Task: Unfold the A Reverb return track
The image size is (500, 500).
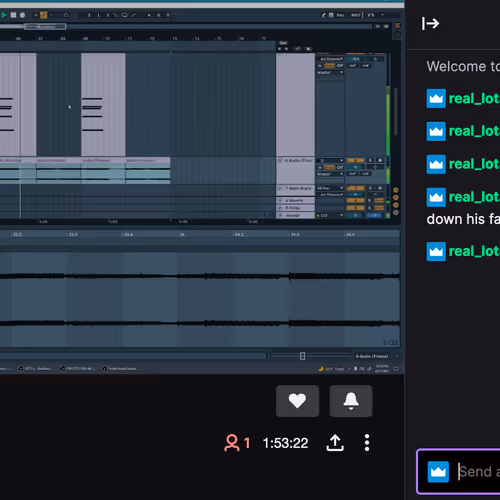Action: point(280,200)
